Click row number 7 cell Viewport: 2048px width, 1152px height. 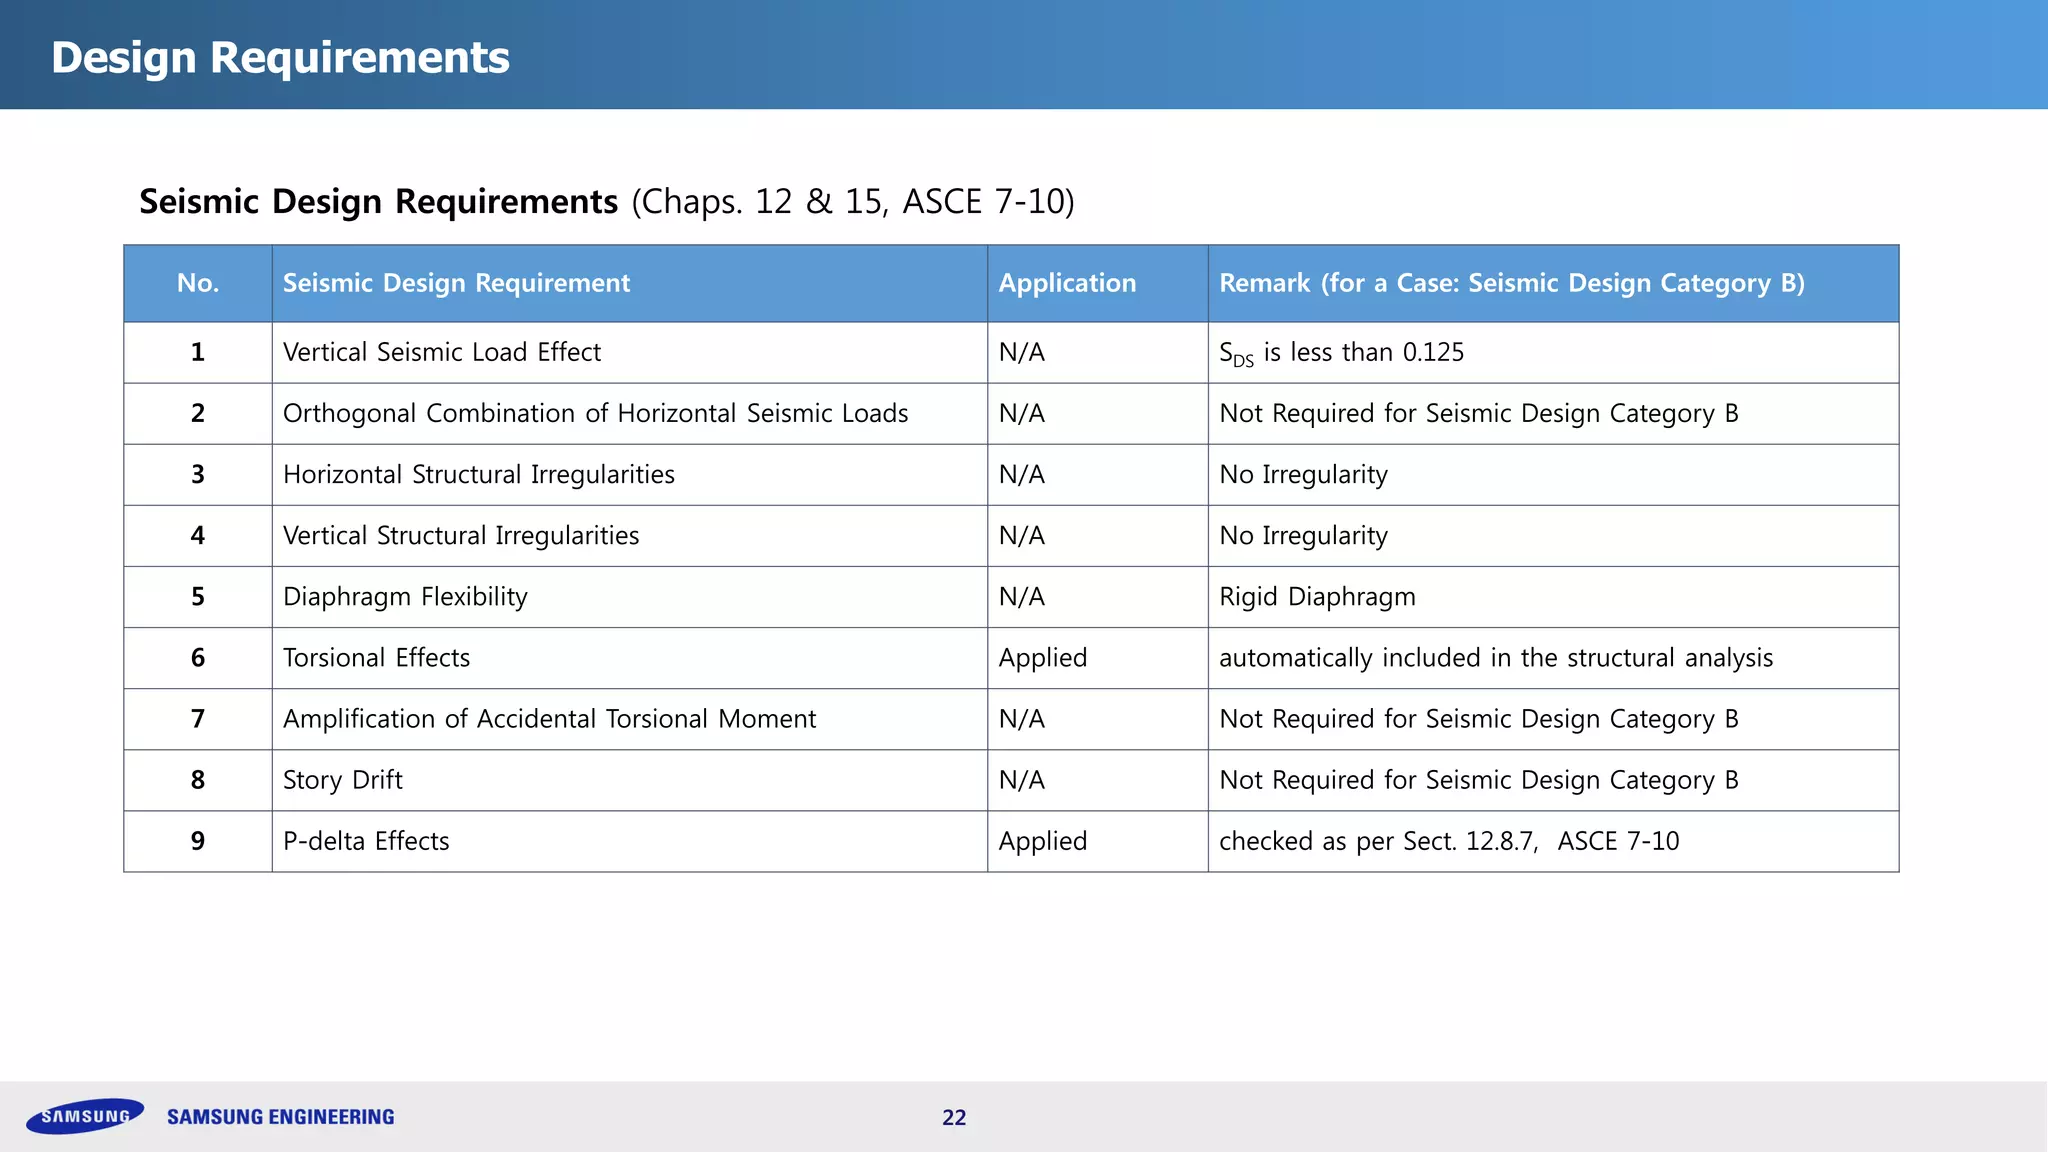(198, 719)
